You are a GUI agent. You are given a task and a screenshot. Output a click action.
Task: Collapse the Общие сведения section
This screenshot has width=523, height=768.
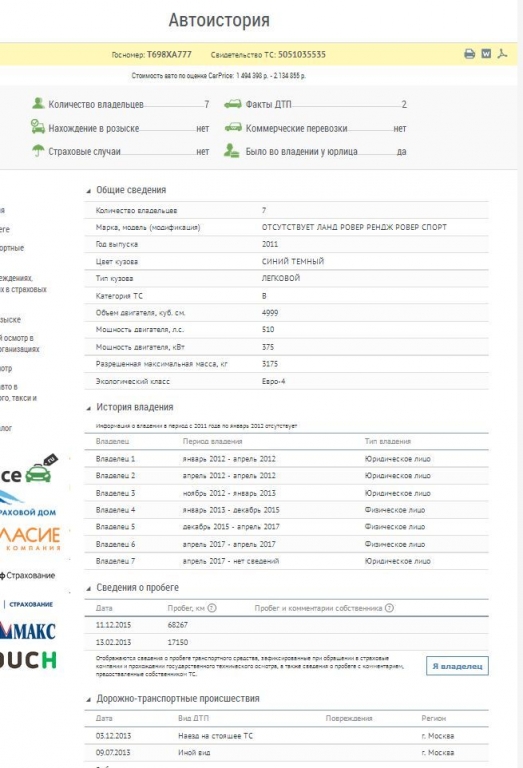coord(89,191)
